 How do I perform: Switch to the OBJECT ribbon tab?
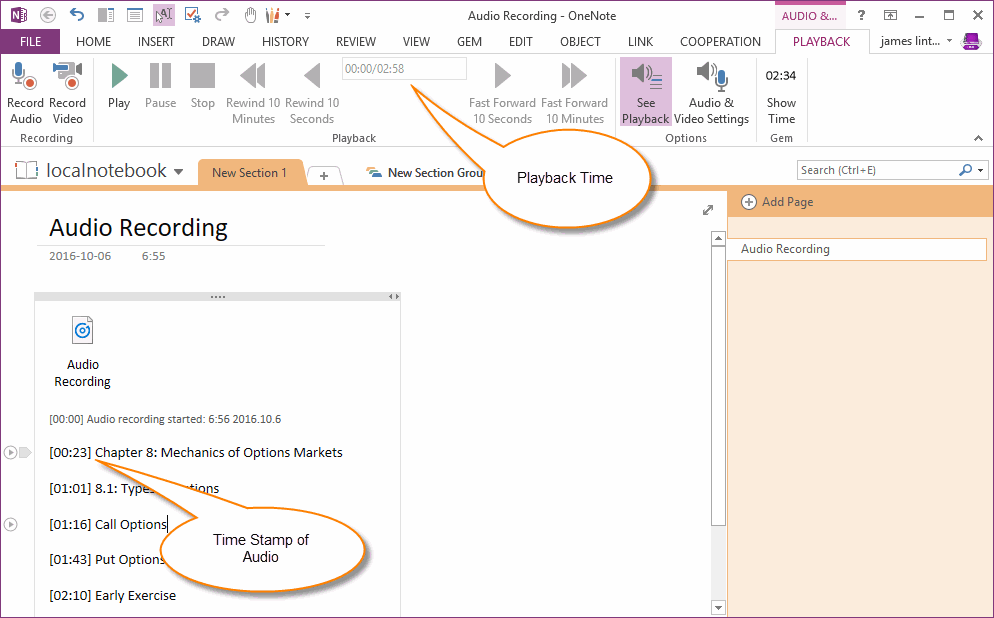click(x=580, y=42)
